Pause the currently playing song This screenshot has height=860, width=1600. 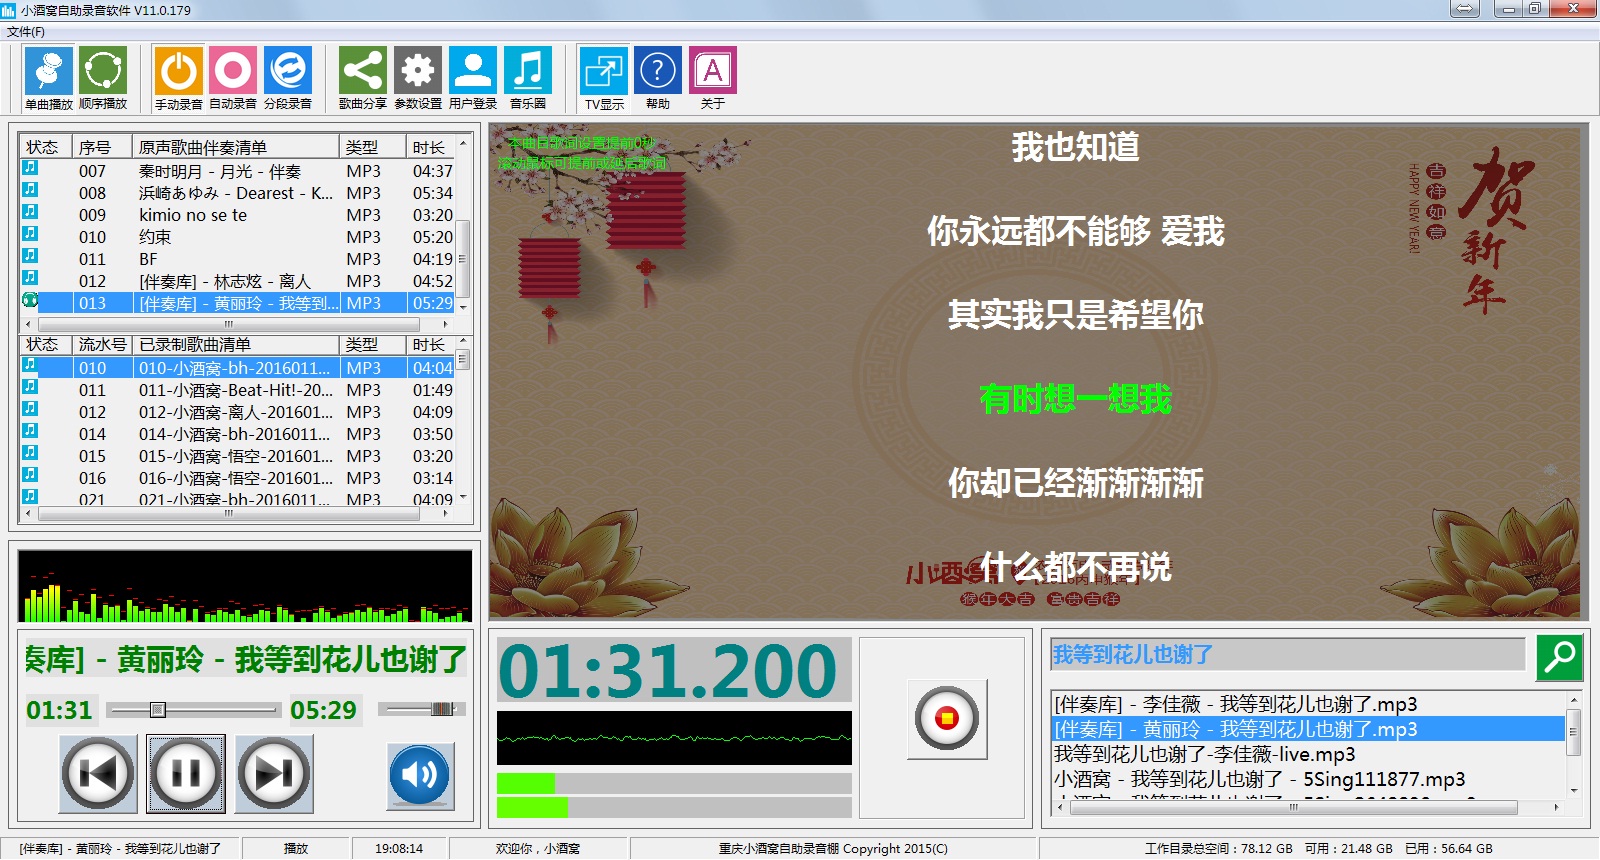click(186, 773)
